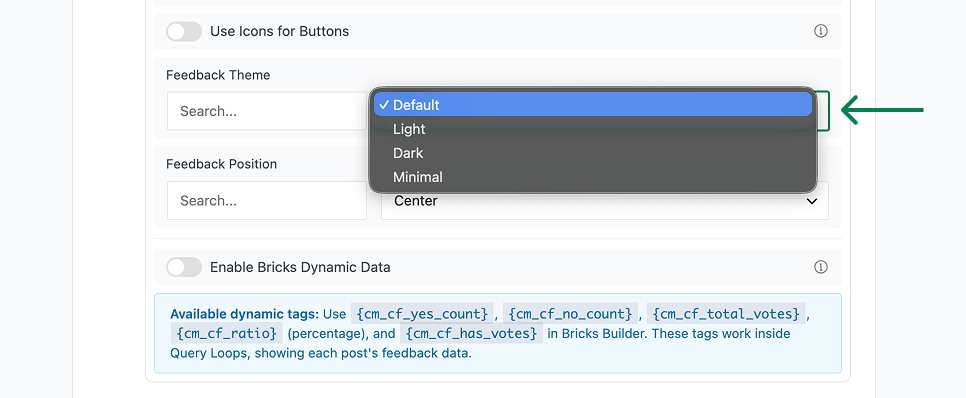Image resolution: width=966 pixels, height=398 pixels.
Task: Click Feedback Theme search field
Action: (267, 111)
